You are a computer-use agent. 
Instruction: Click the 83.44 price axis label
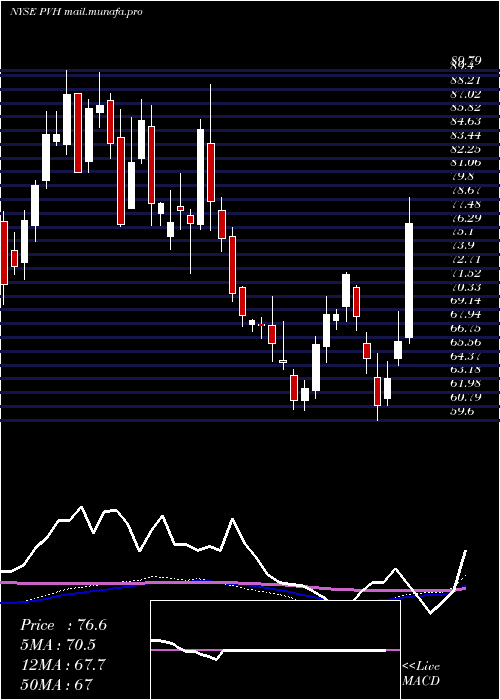coord(465,135)
